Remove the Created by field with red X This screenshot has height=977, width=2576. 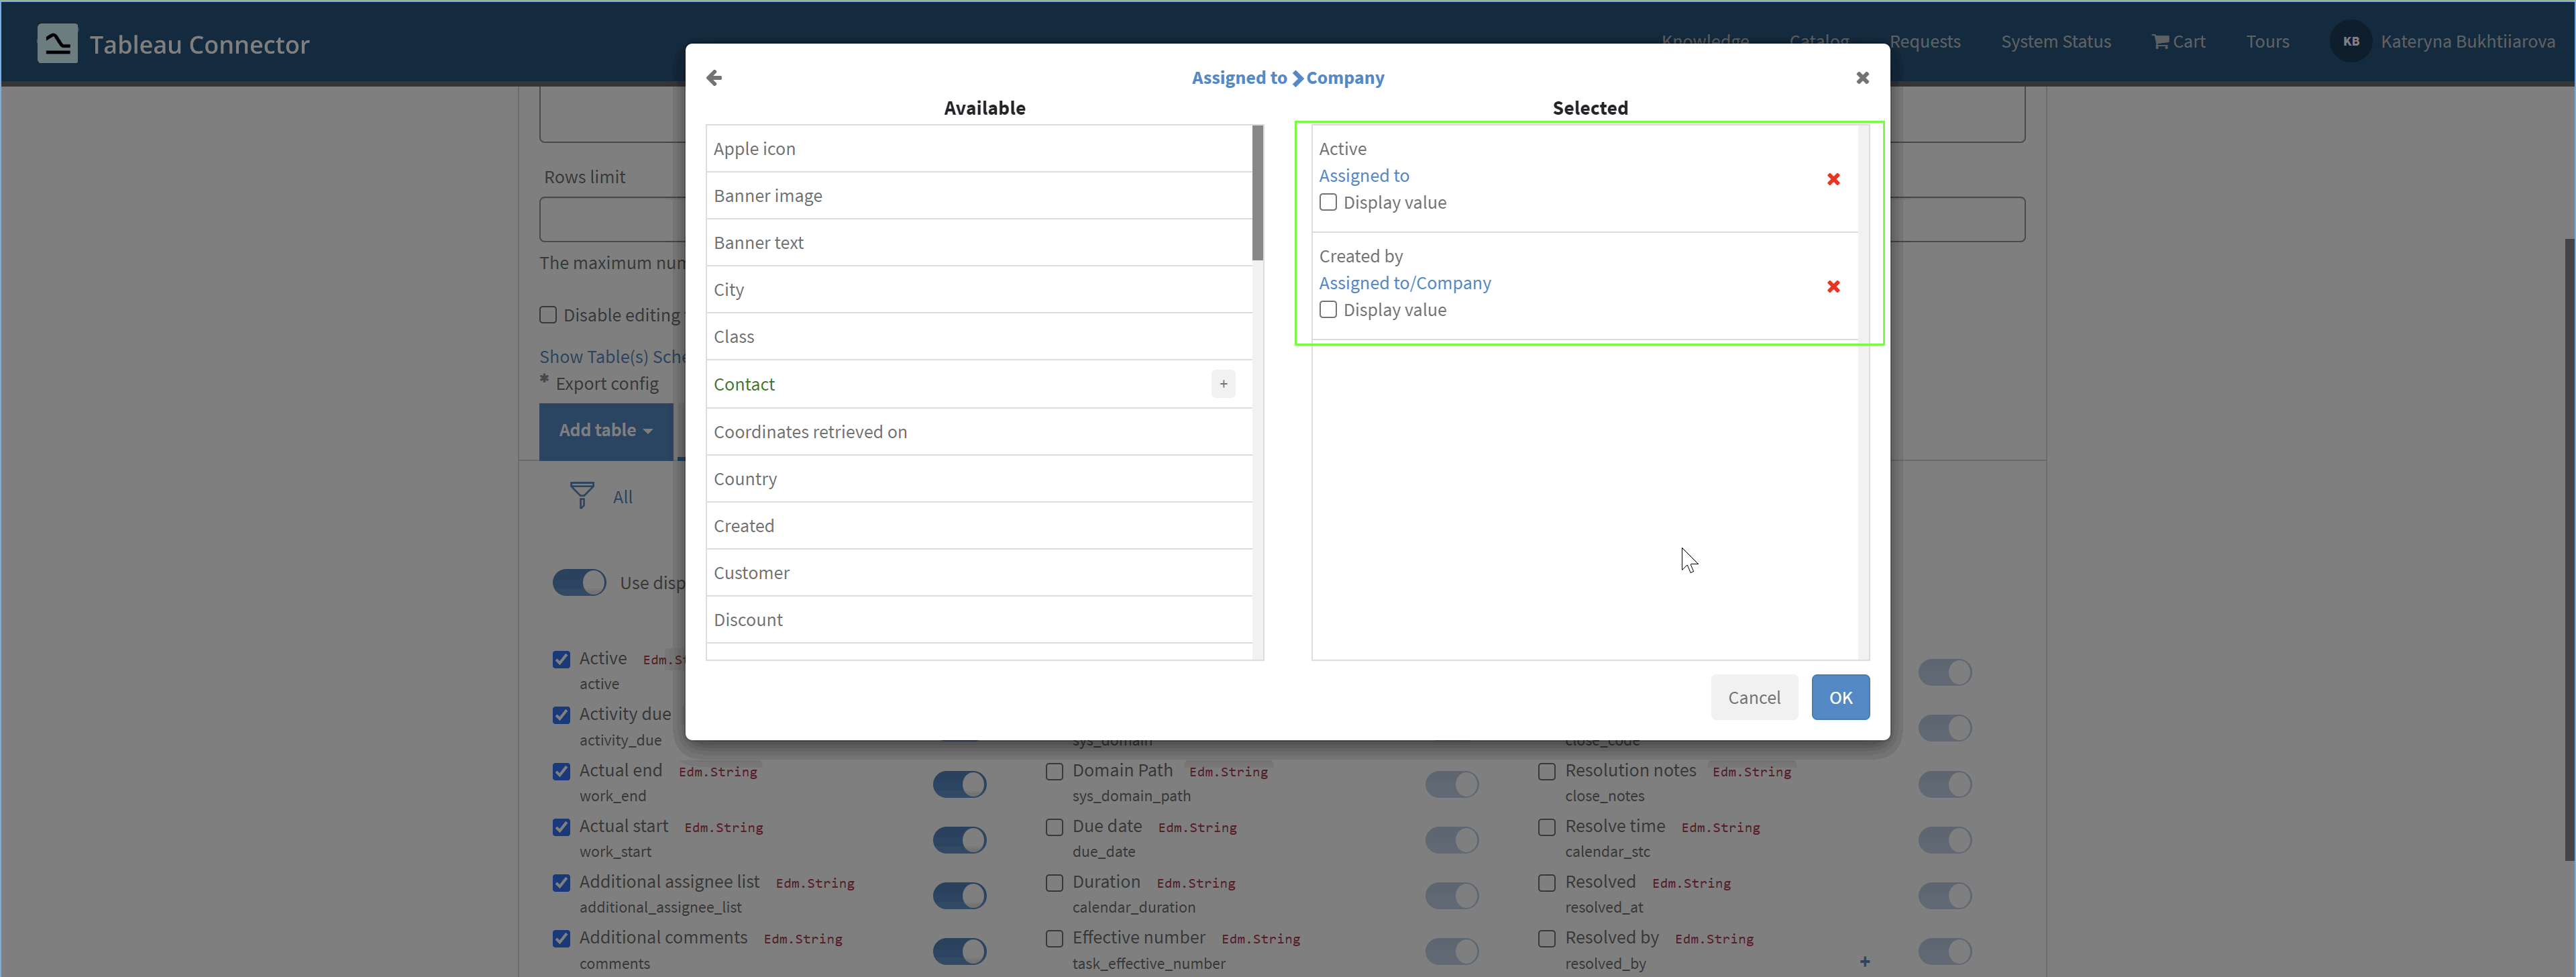point(1833,286)
